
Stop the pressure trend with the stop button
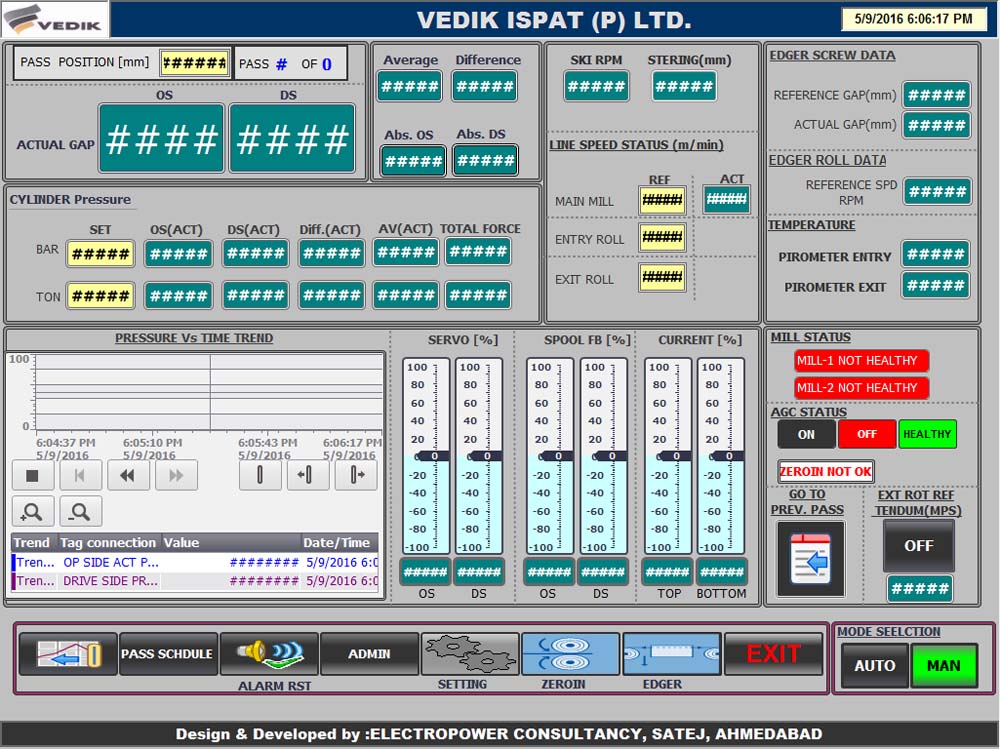[x=33, y=475]
